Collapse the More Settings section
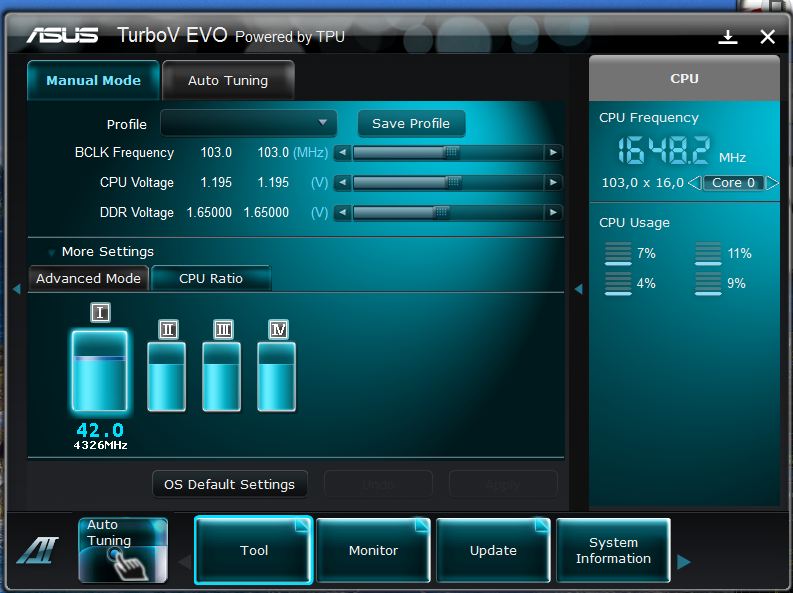The image size is (793, 593). pos(51,252)
